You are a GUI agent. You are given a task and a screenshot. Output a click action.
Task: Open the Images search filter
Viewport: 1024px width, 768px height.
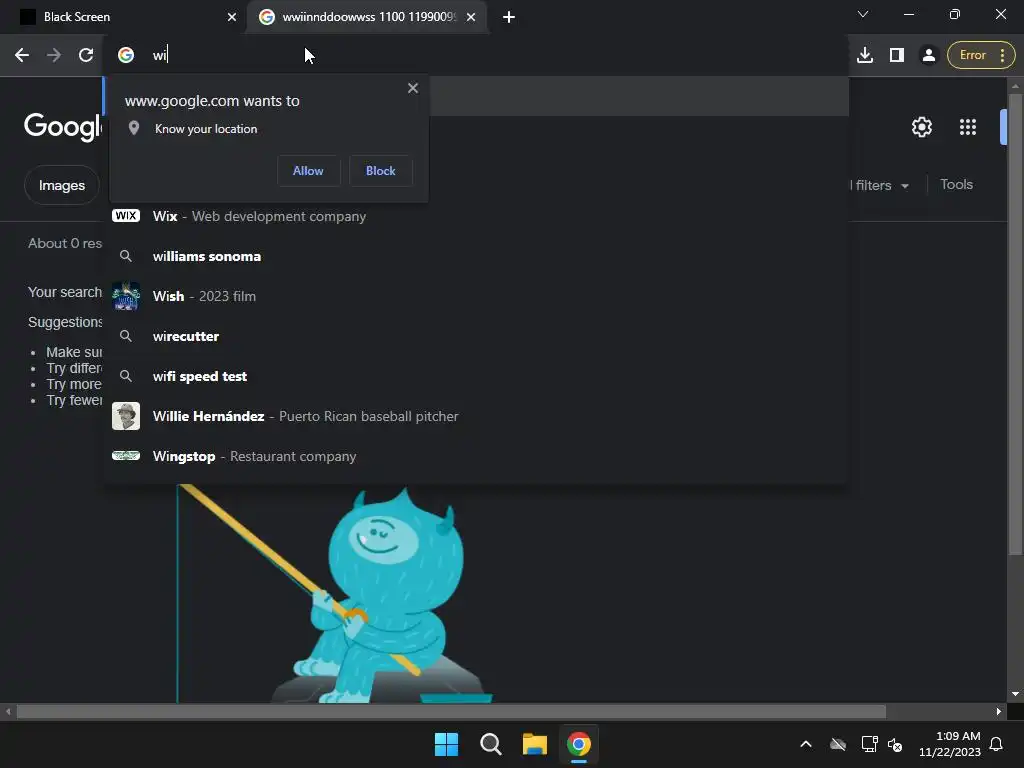(x=62, y=185)
